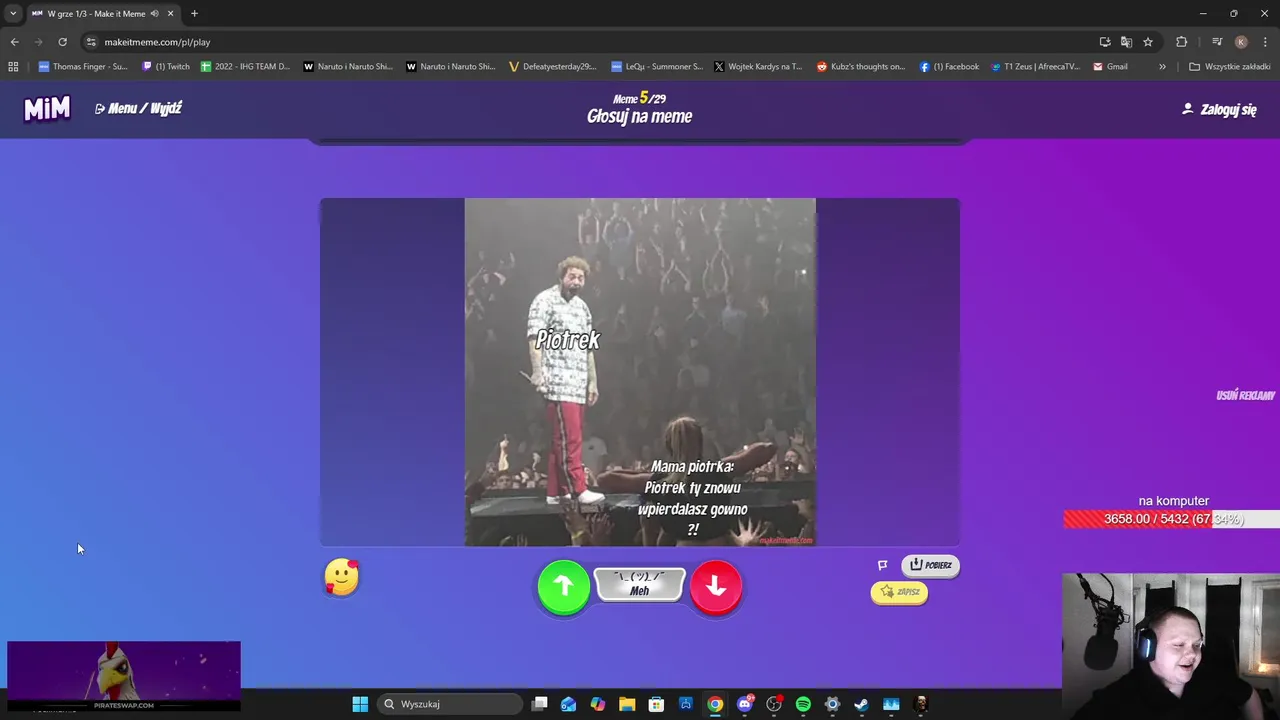Open T1 Zeus AfreecaTV bookmark
This screenshot has width=1280, height=720.
pos(1036,67)
